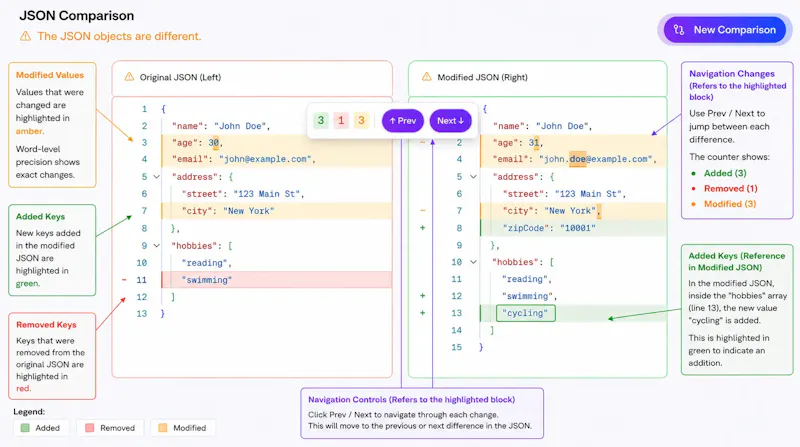Click the tilde marker beside modified "city" line
The width and height of the screenshot is (800, 447).
pos(422,210)
